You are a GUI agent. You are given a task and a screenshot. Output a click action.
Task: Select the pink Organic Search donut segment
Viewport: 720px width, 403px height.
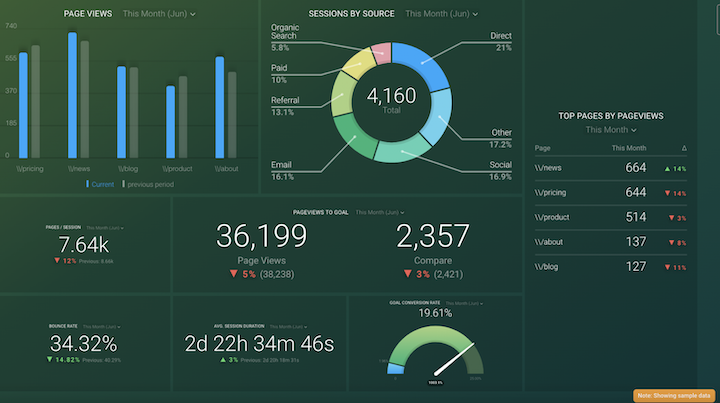click(382, 53)
